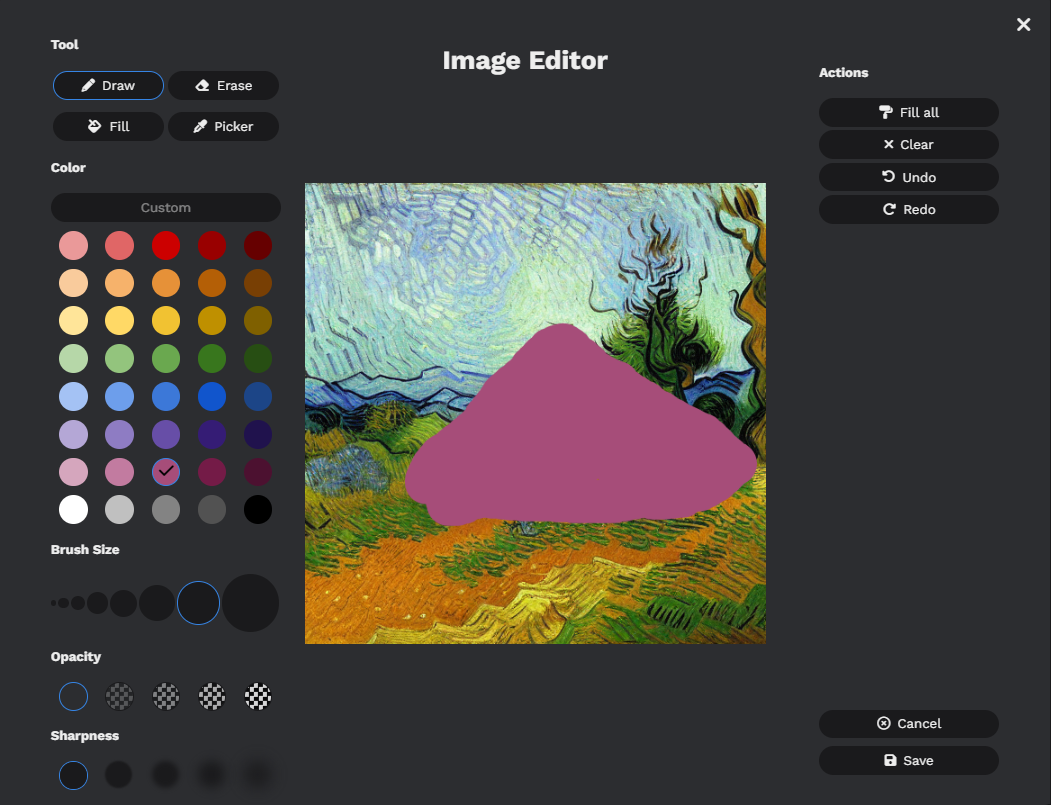Pick the pale green swatch
The width and height of the screenshot is (1051, 805).
point(74,359)
